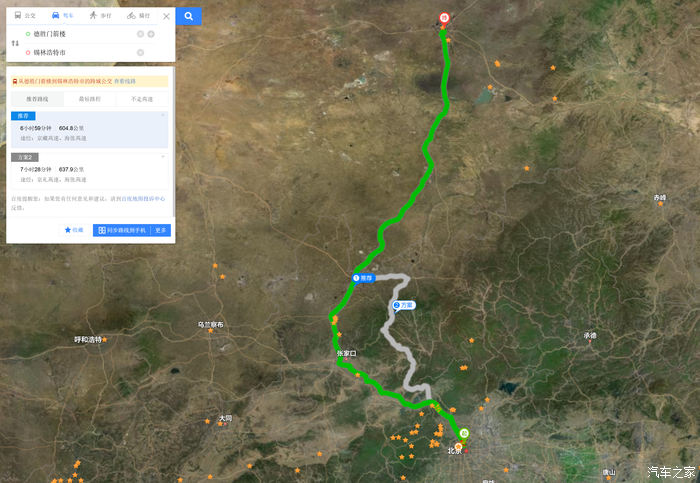Add a waypoint with the plus icon
The width and height of the screenshot is (700, 483).
click(x=151, y=34)
